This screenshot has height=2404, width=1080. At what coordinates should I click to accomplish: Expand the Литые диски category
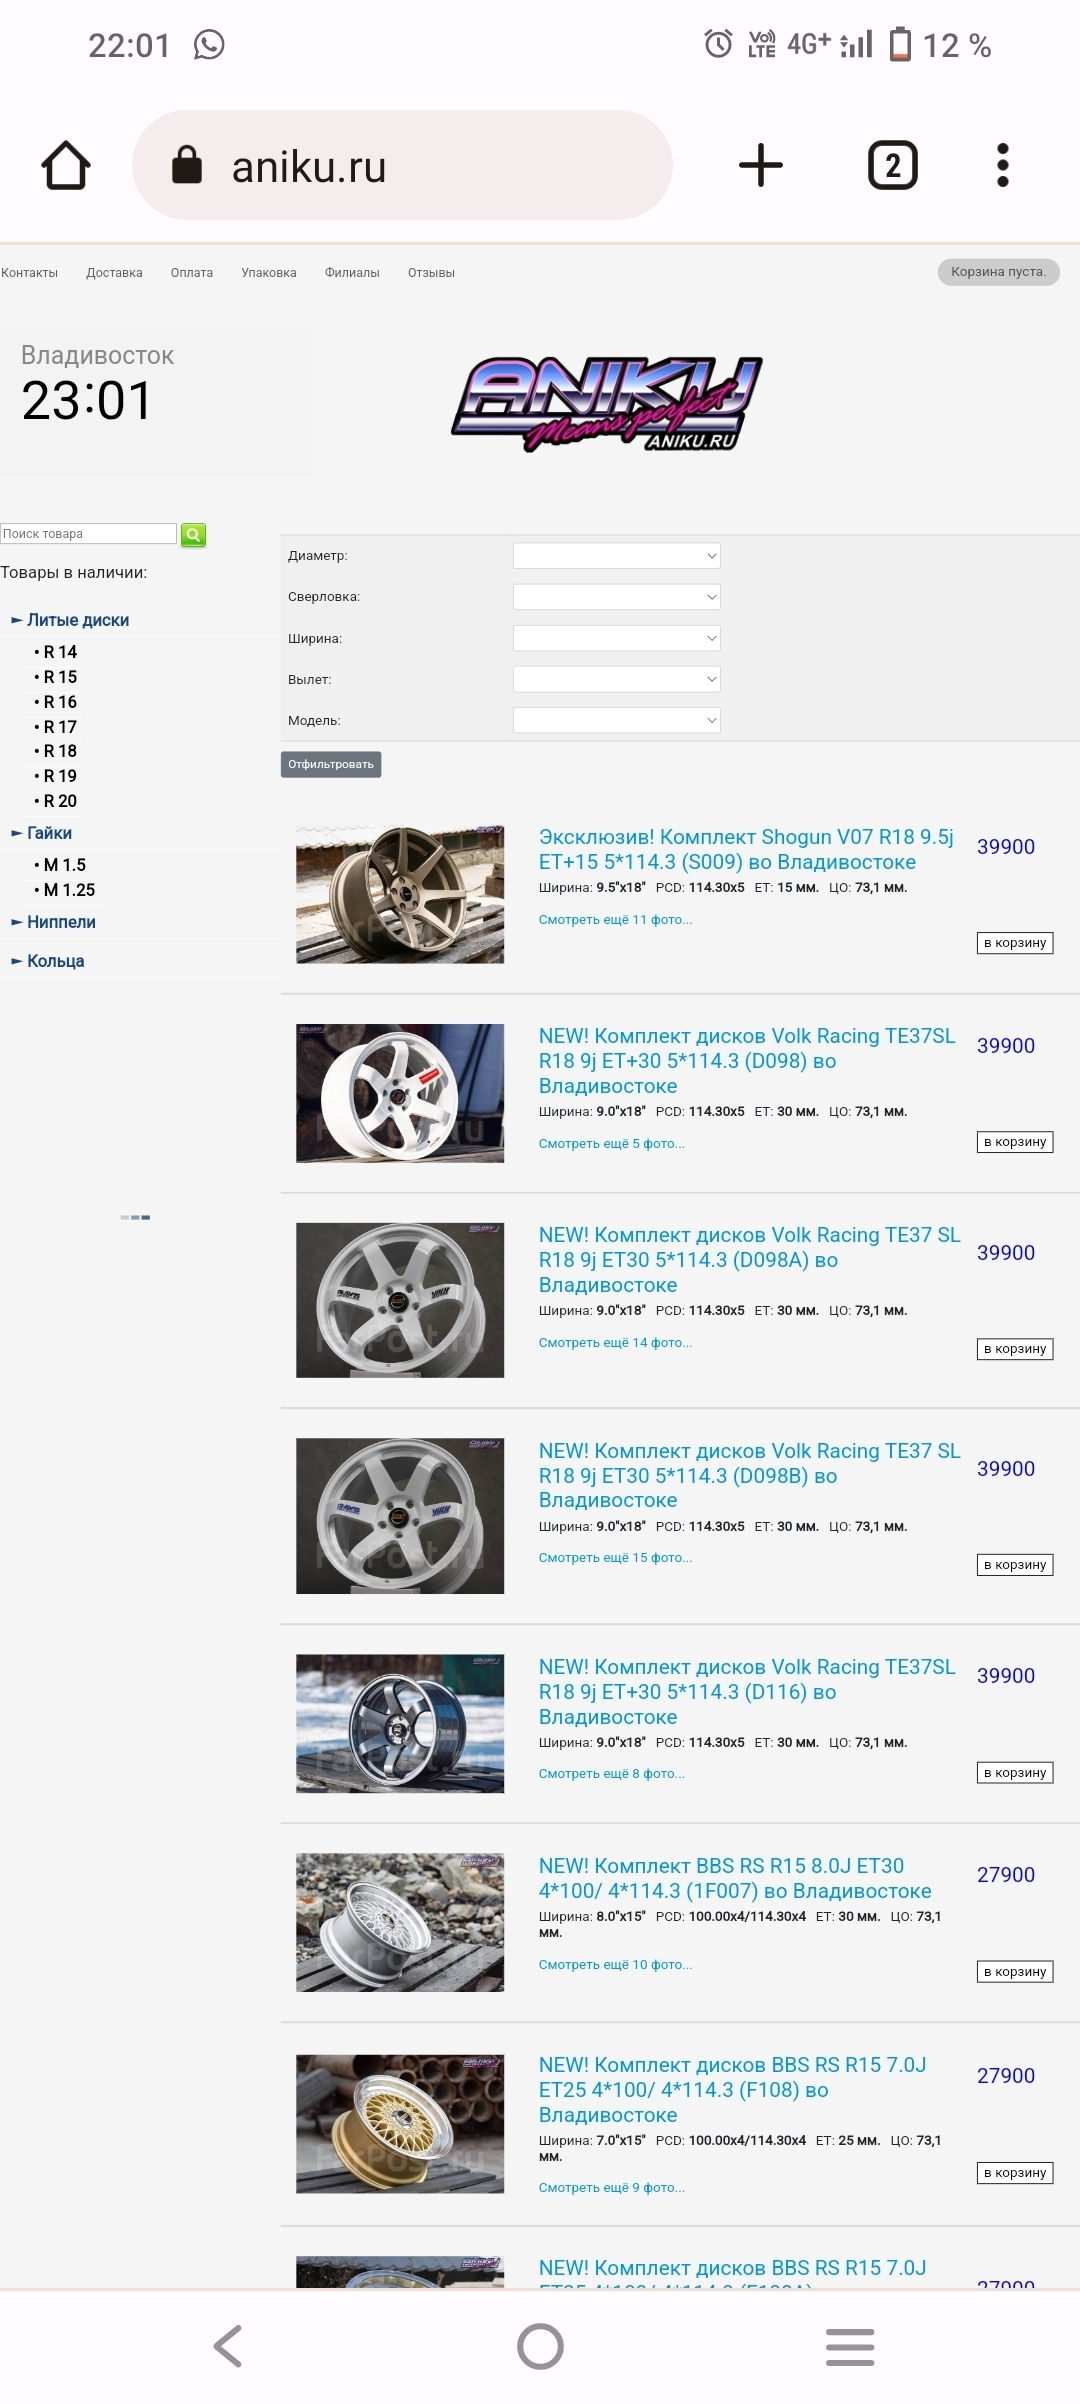pos(78,620)
